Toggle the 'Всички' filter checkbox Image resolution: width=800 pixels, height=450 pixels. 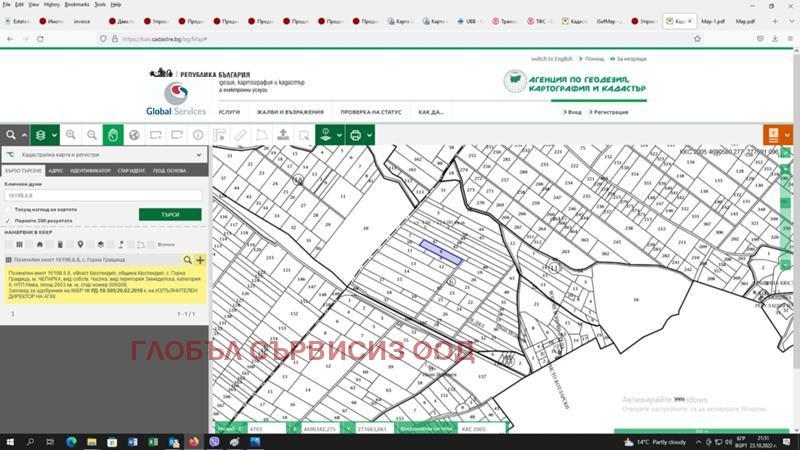click(150, 244)
